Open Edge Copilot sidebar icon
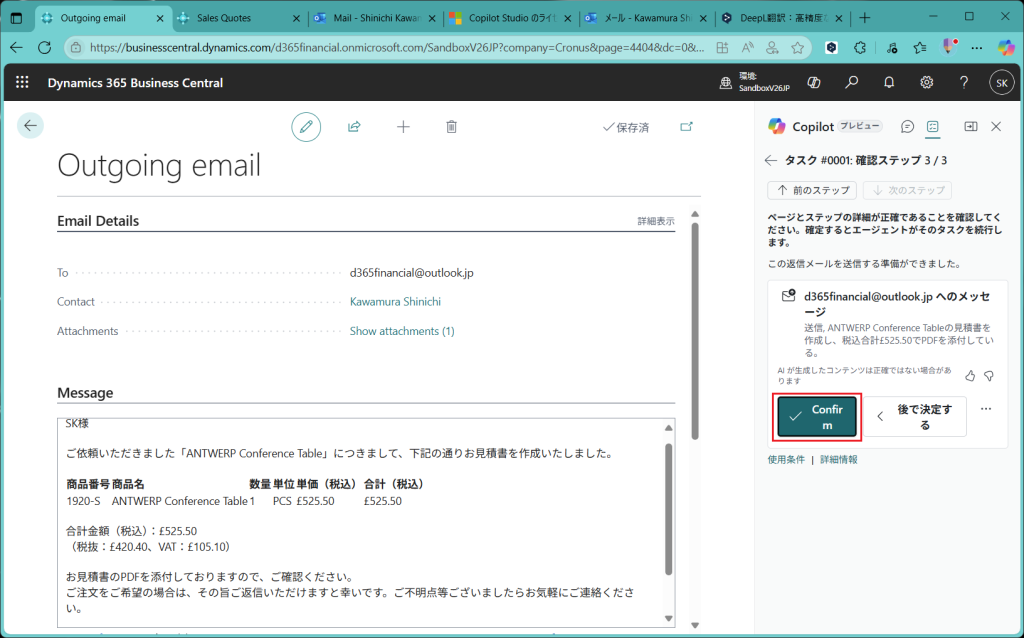1024x638 pixels. point(1006,48)
